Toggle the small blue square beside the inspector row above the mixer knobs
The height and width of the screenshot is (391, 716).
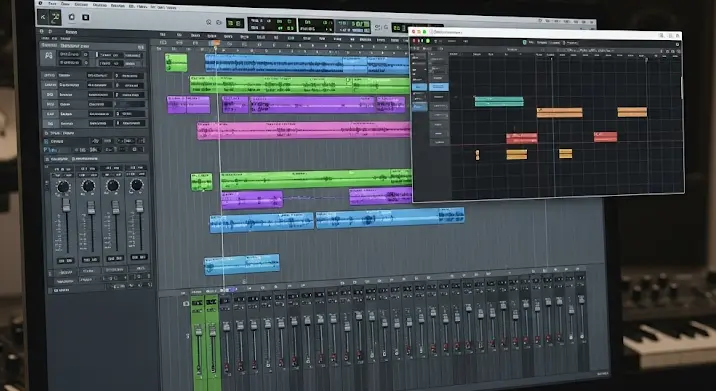pyautogui.click(x=46, y=142)
